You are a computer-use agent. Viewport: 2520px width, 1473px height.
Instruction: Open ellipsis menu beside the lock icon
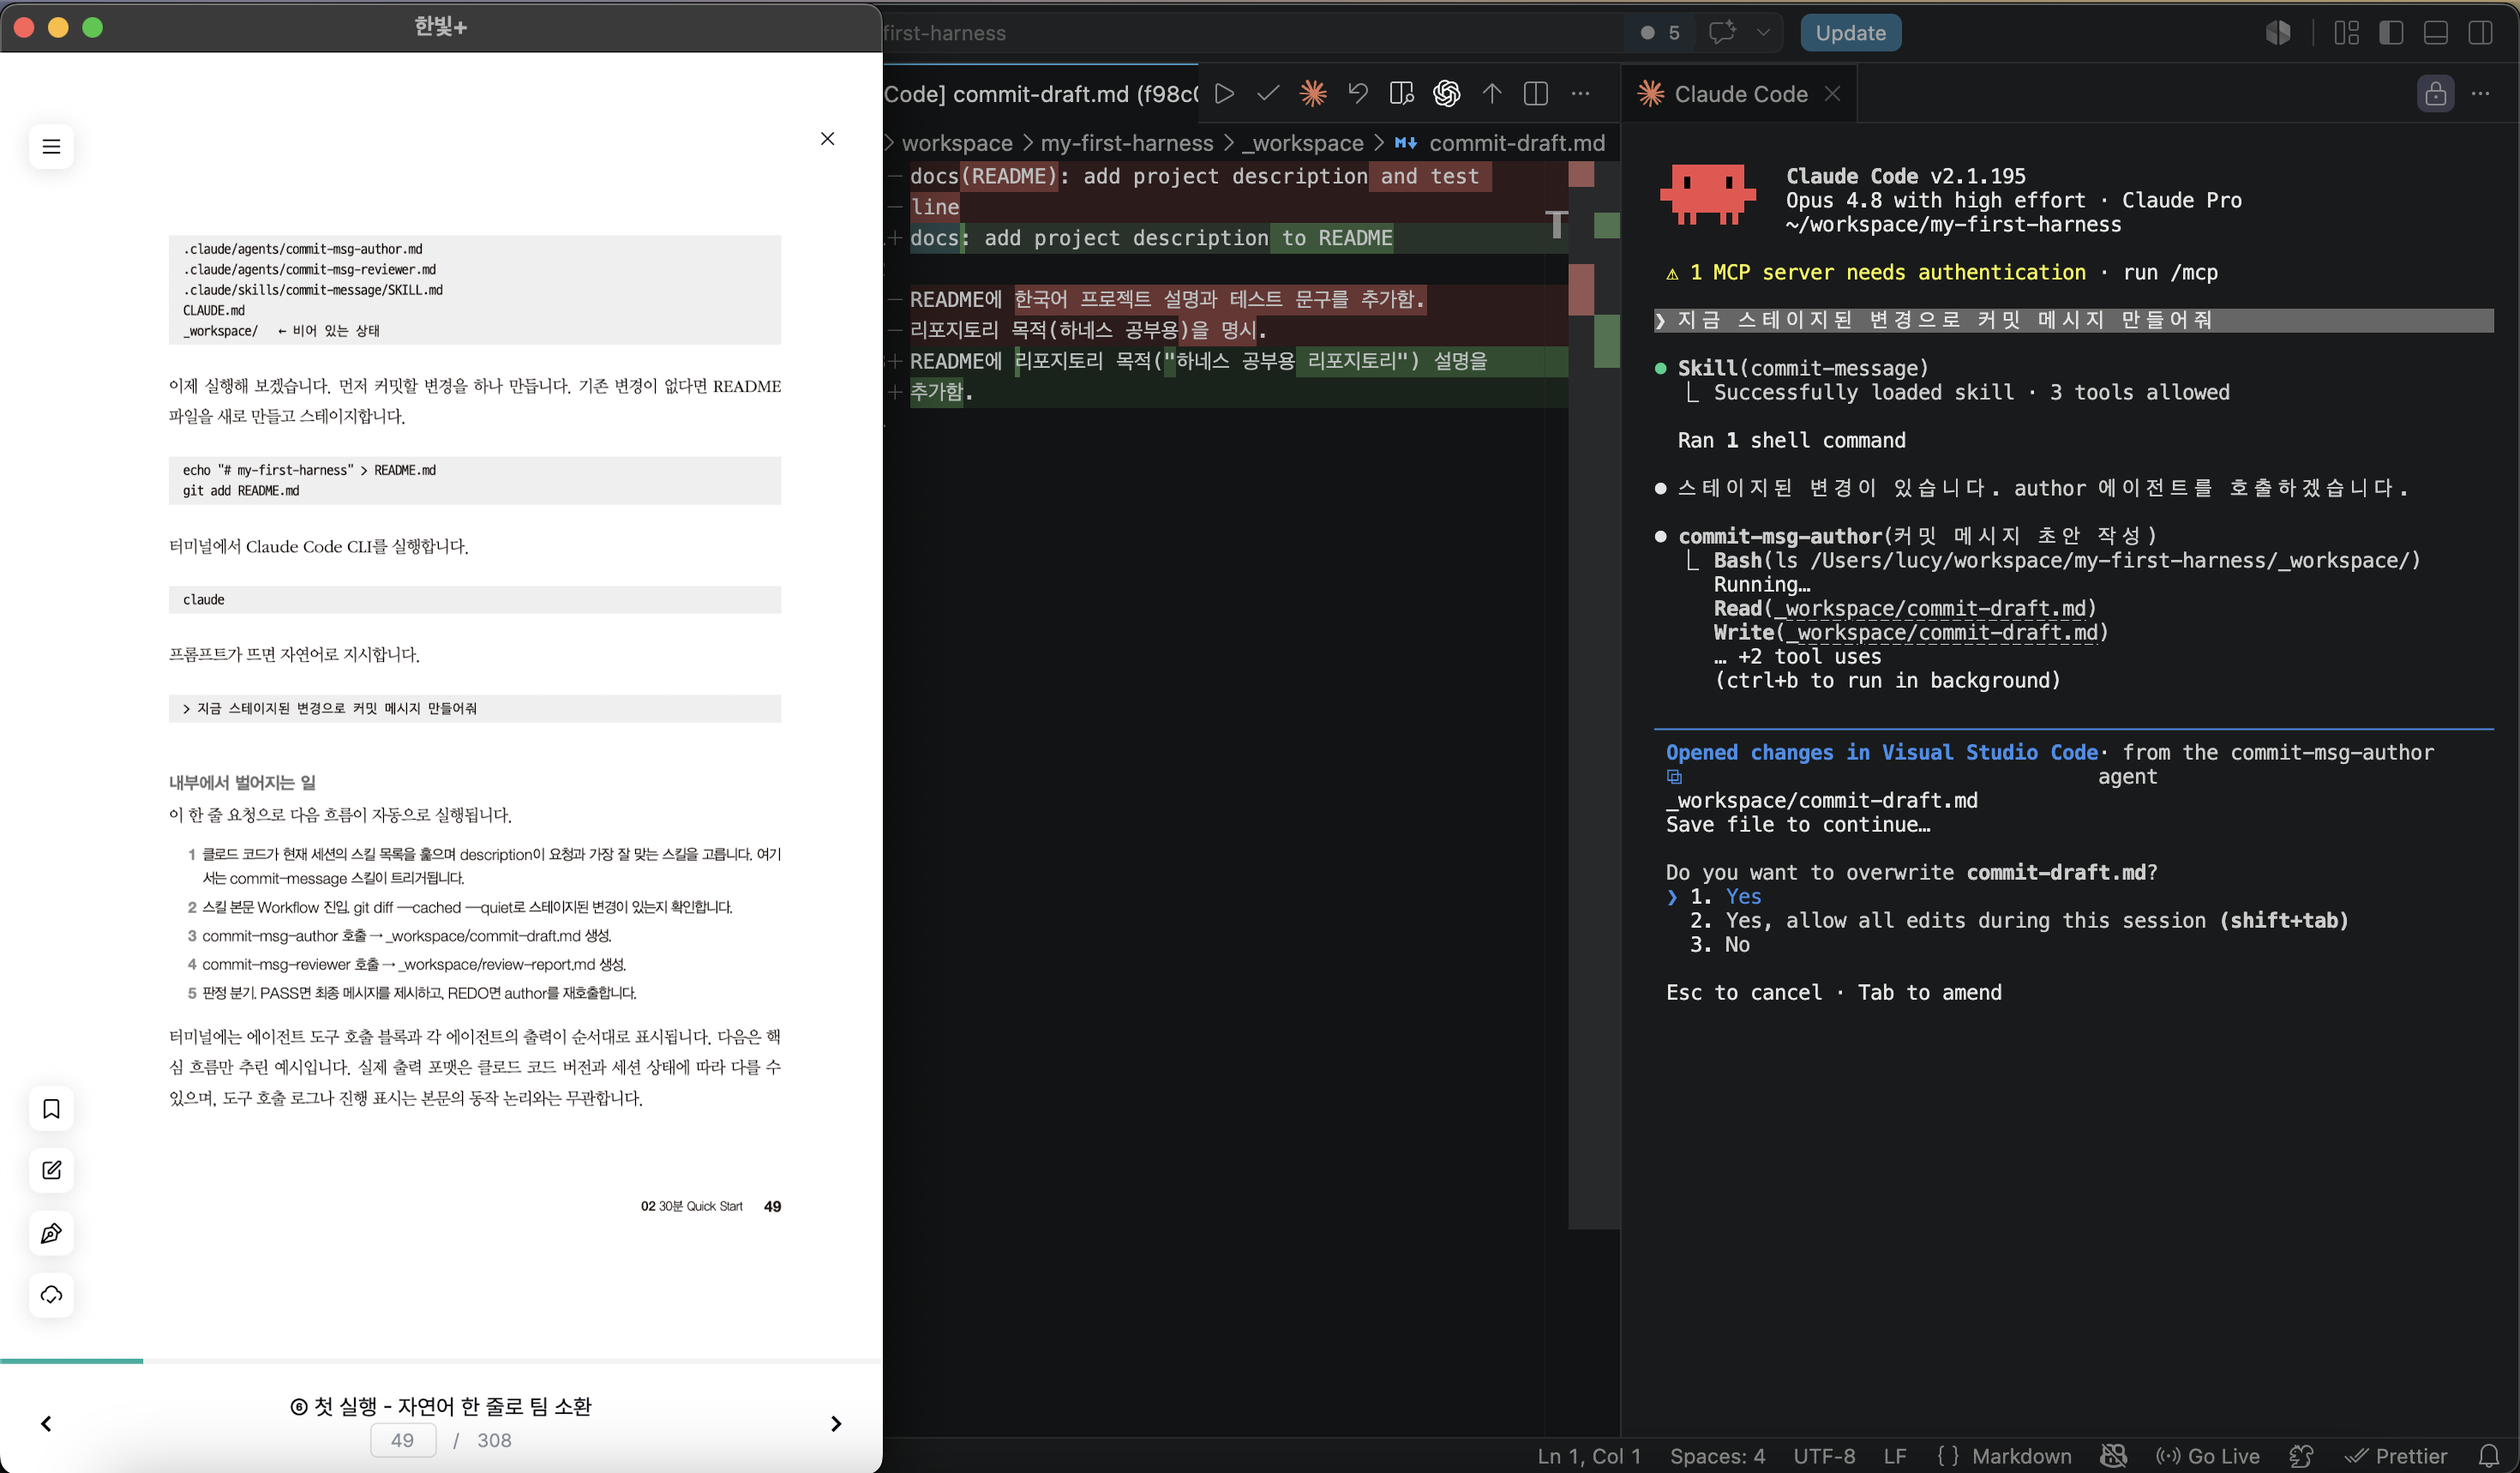point(2481,94)
